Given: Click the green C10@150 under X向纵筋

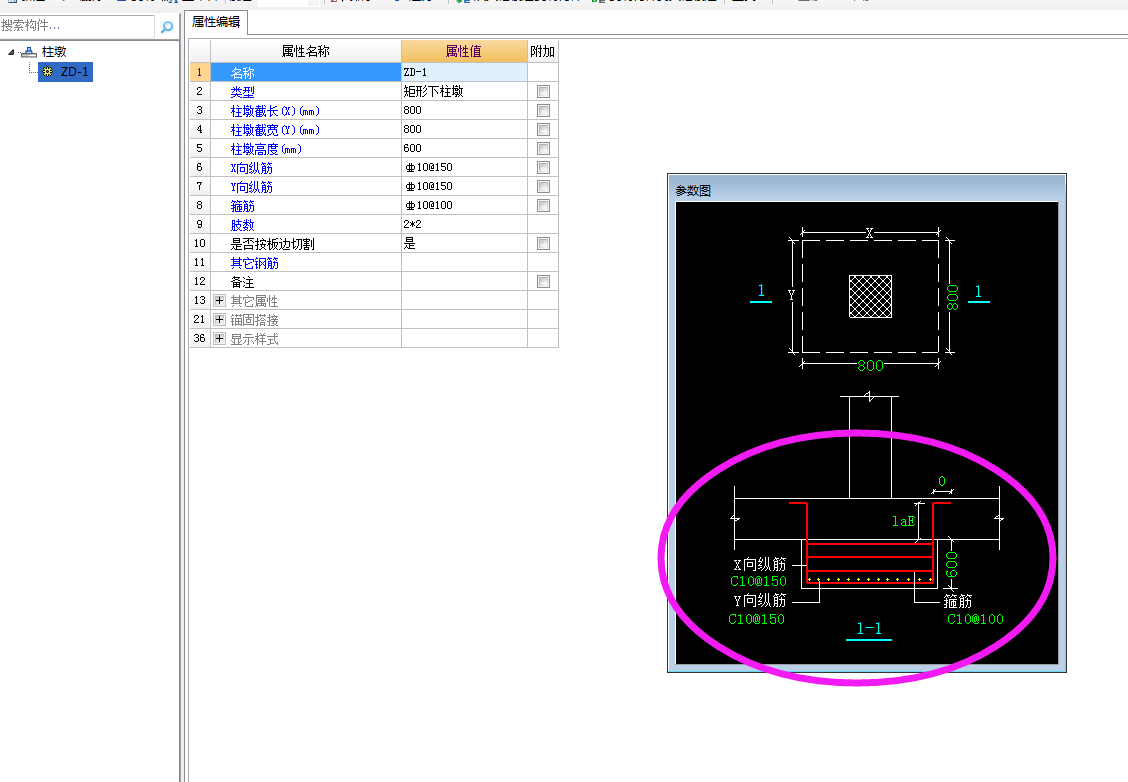Looking at the screenshot, I should point(758,581).
